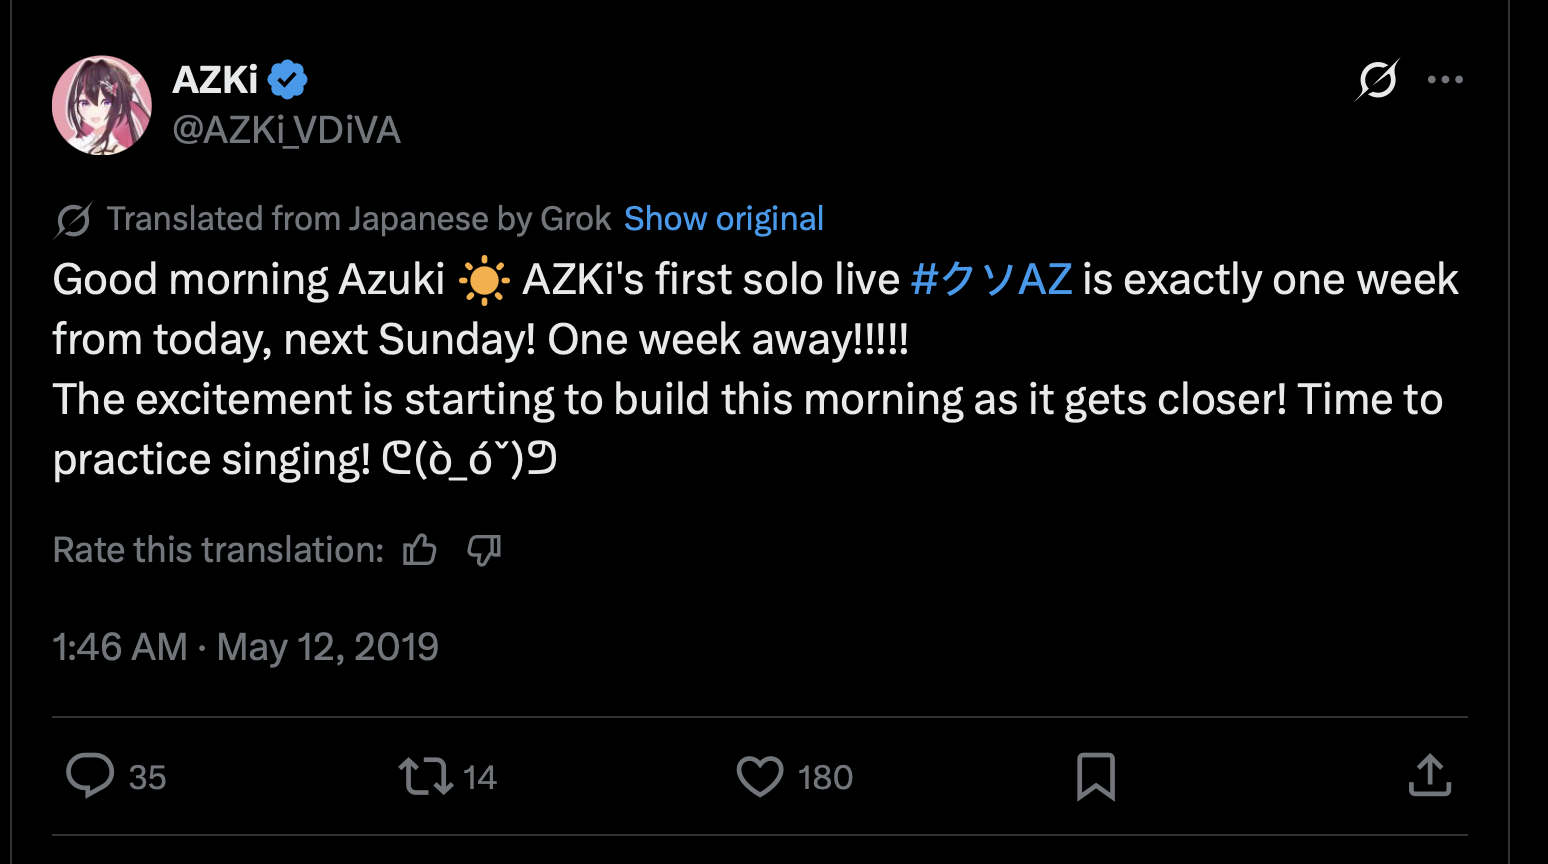Click the 35 replies count
Viewport: 1548px width, 864px height.
pyautogui.click(x=147, y=778)
